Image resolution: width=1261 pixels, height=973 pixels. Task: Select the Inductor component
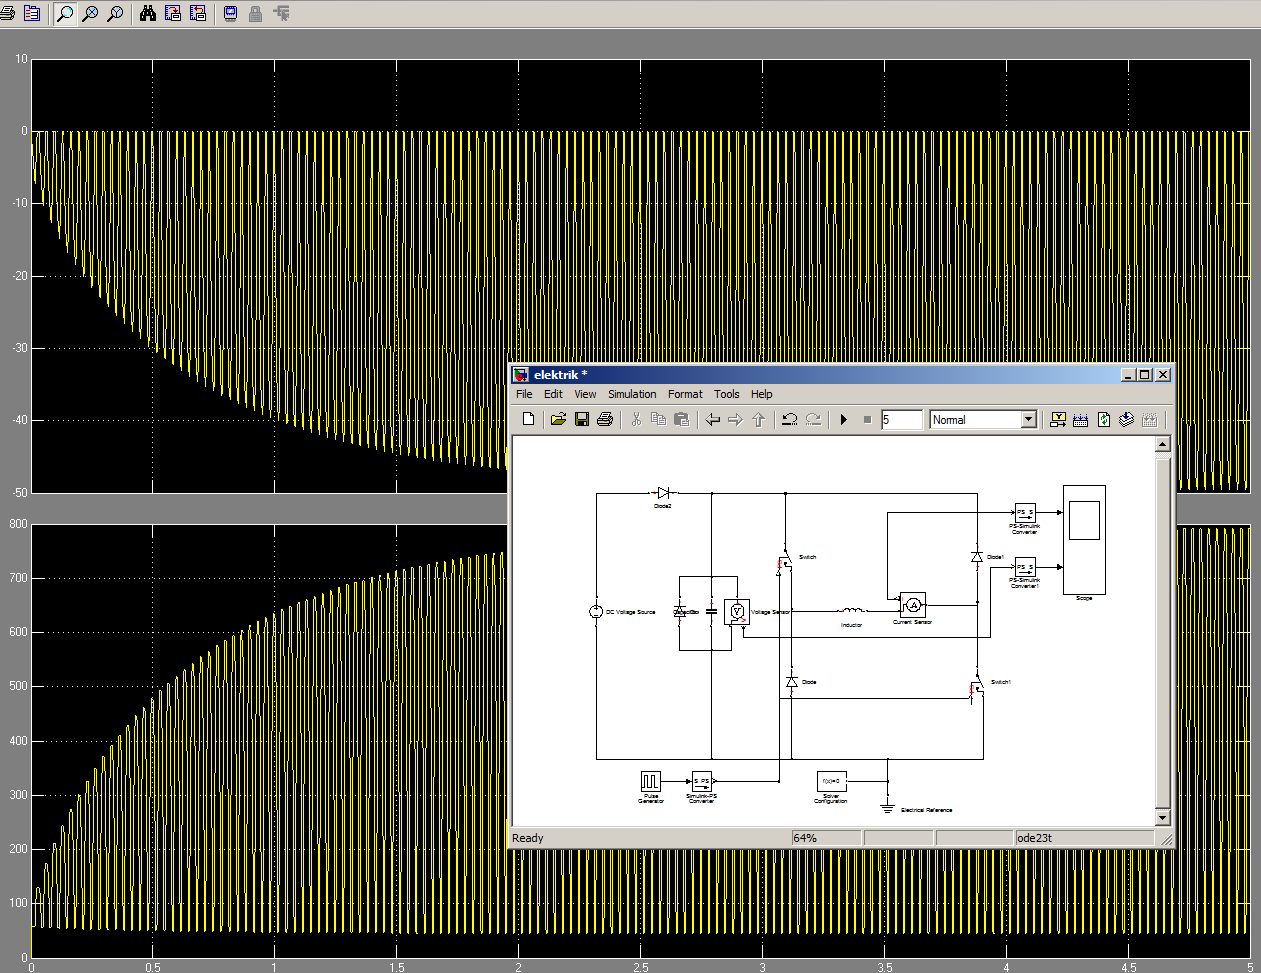(x=851, y=611)
